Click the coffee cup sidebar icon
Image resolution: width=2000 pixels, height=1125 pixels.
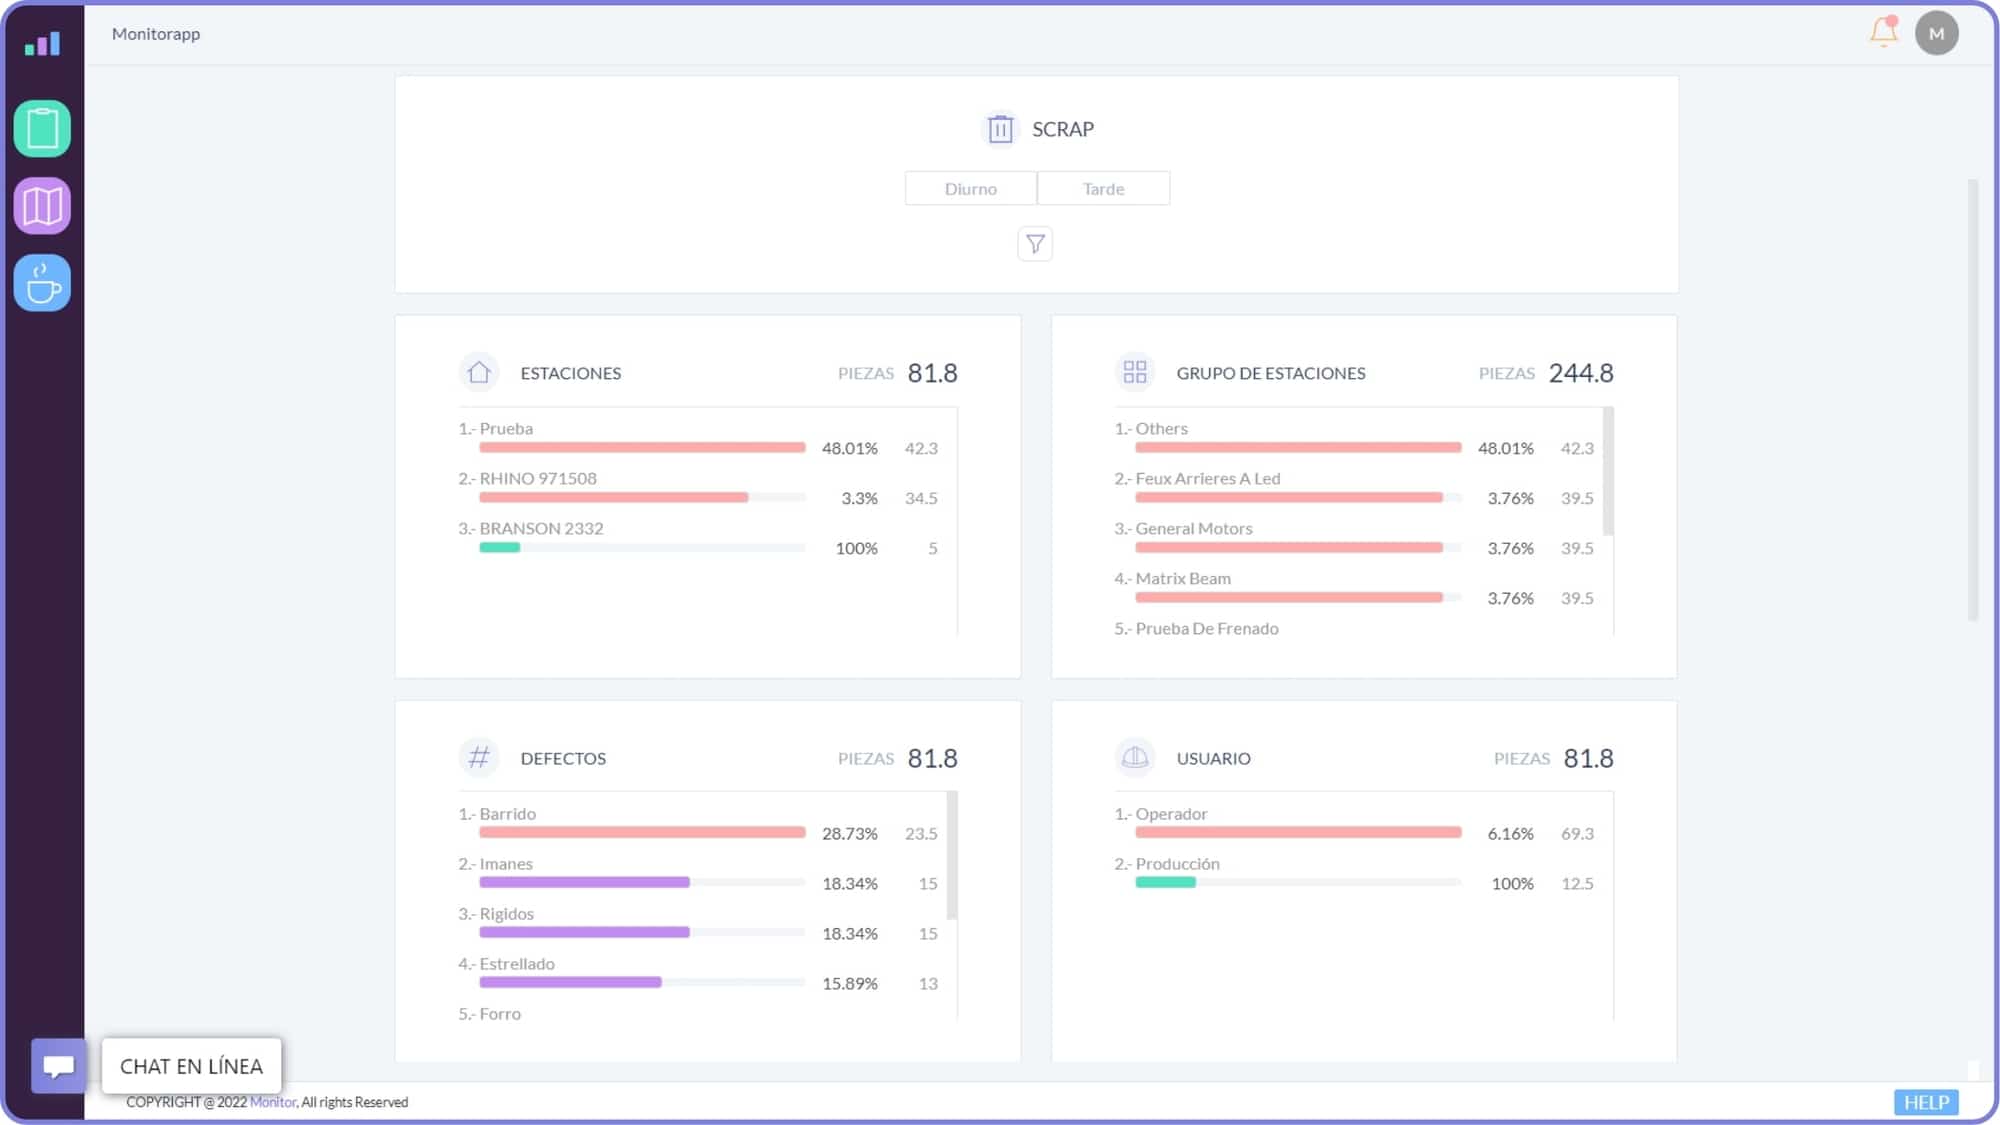click(x=41, y=282)
